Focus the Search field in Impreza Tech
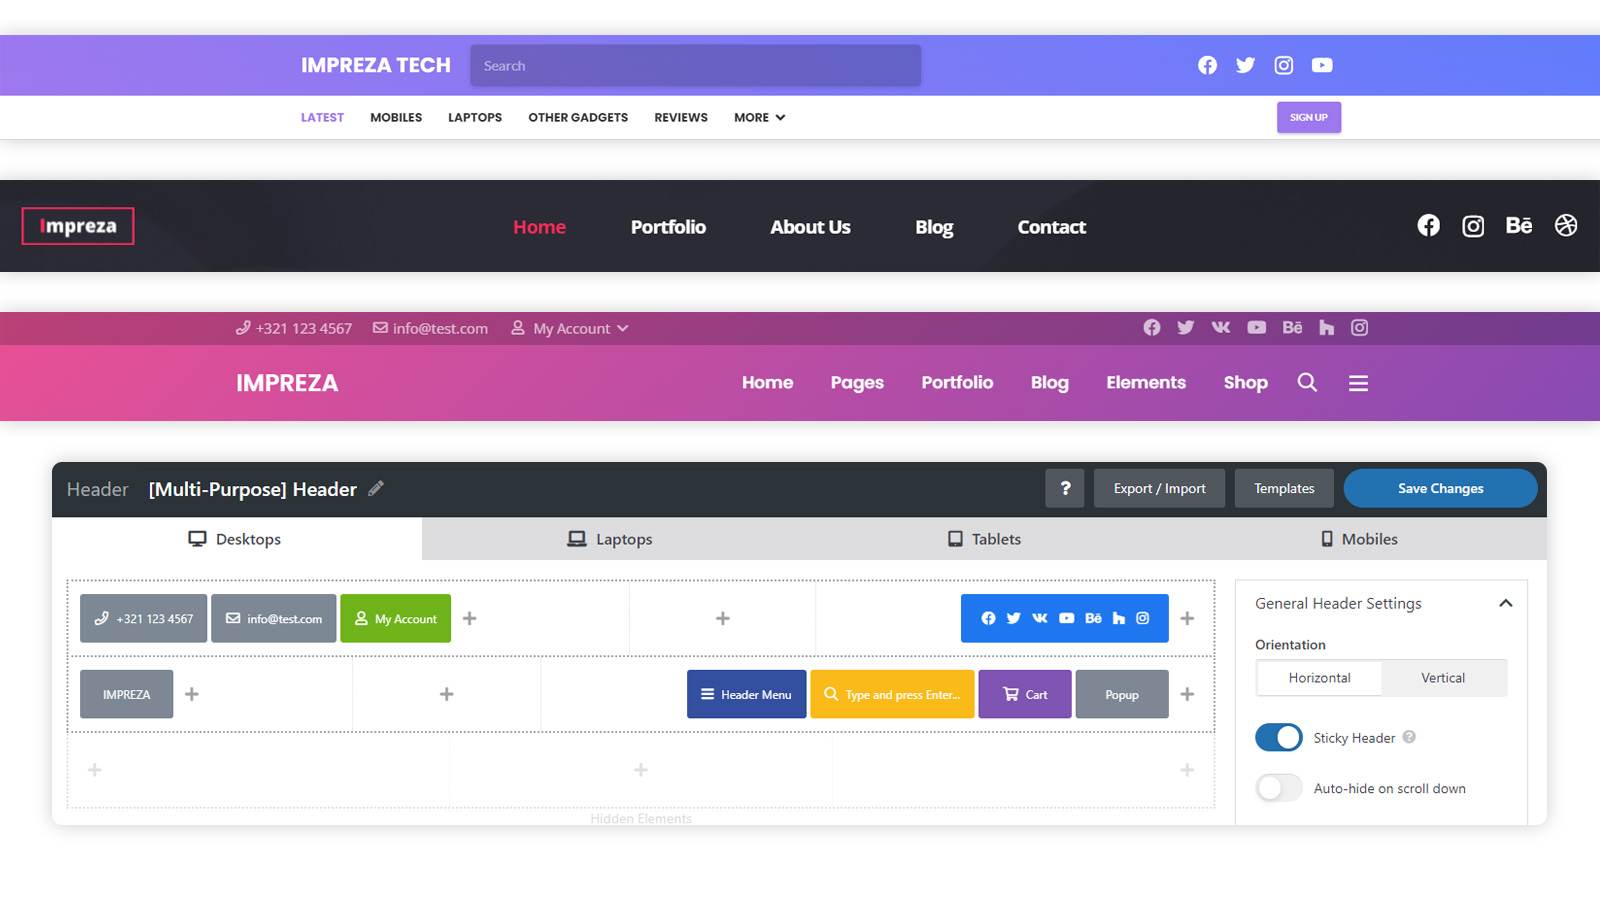The height and width of the screenshot is (900, 1600). [695, 66]
